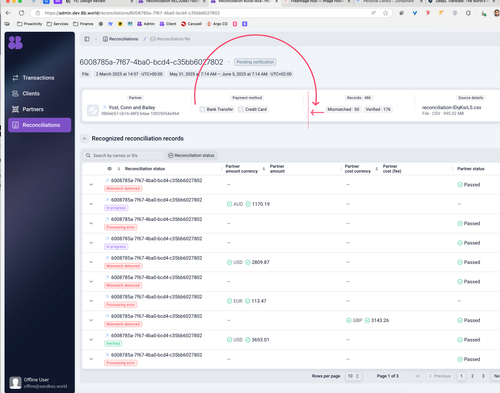This screenshot has width=500, height=393.
Task: Expand row with GBP 3143.26 cost
Action: pos(91,320)
